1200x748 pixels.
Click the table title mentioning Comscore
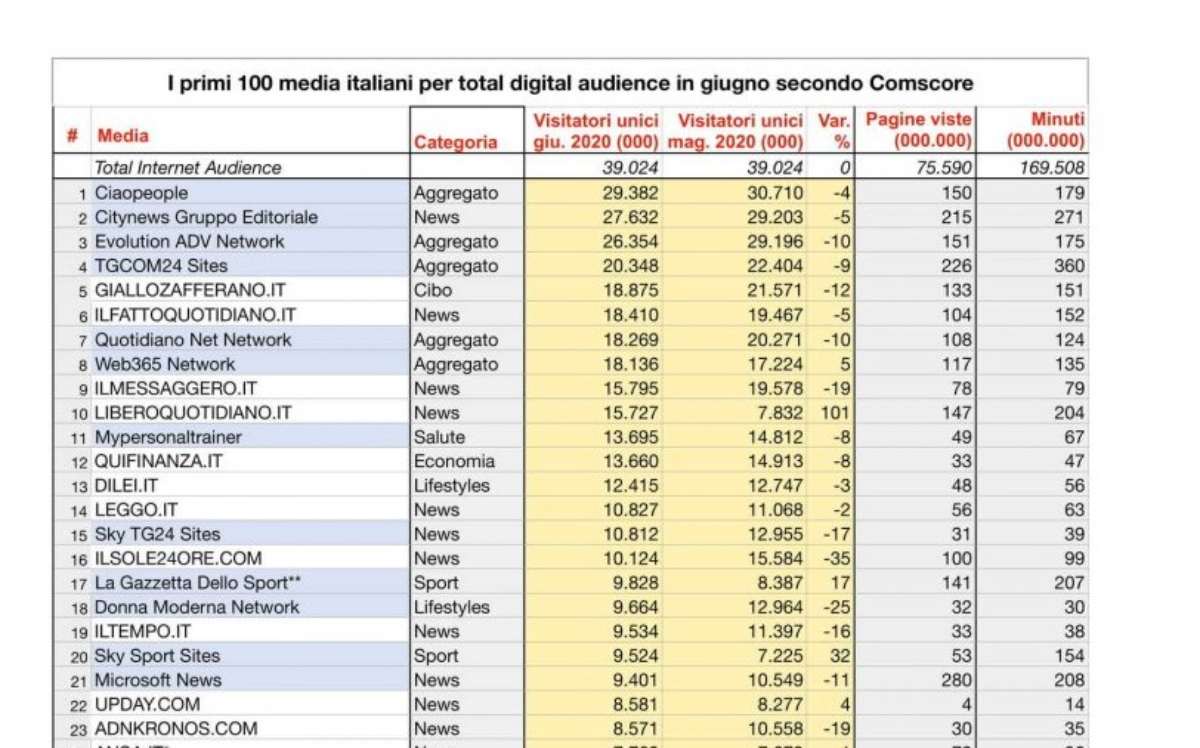570,83
